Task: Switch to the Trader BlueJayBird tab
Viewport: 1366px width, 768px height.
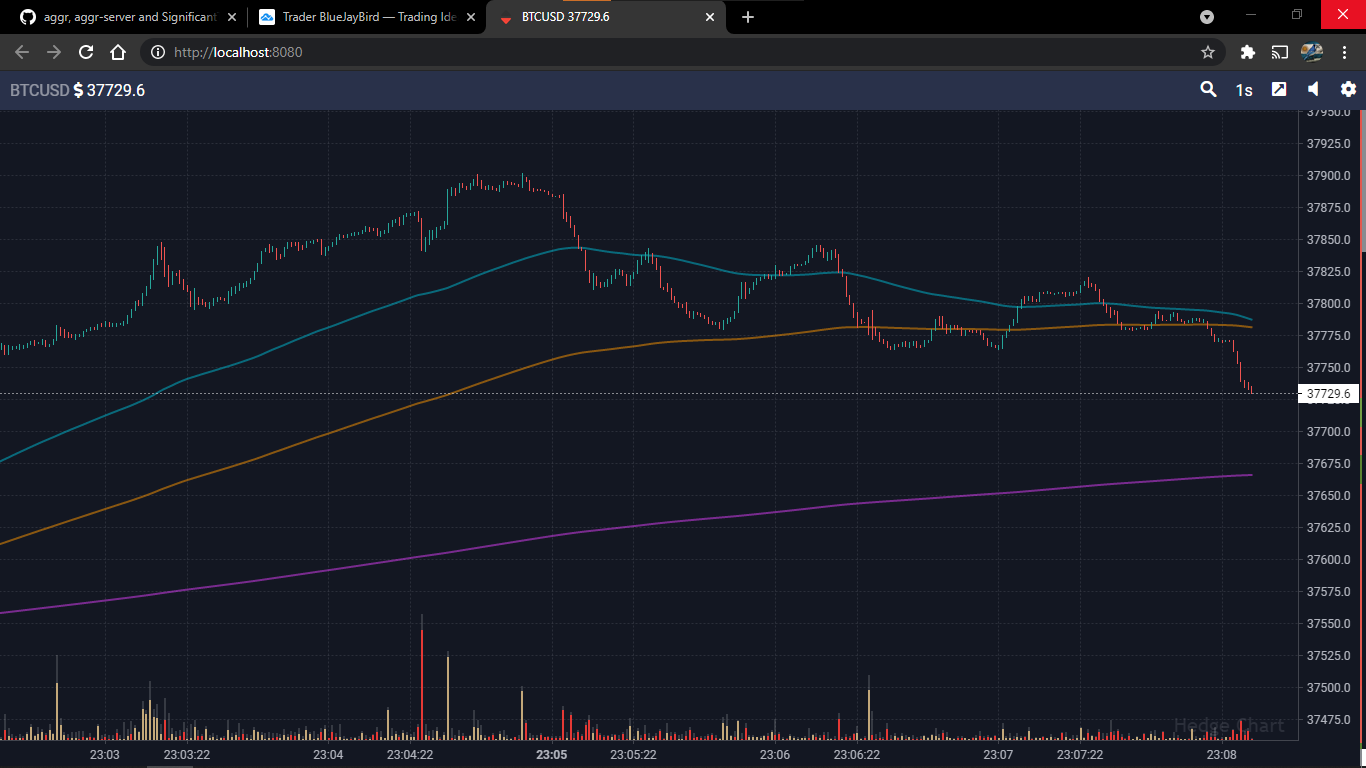Action: tap(365, 17)
